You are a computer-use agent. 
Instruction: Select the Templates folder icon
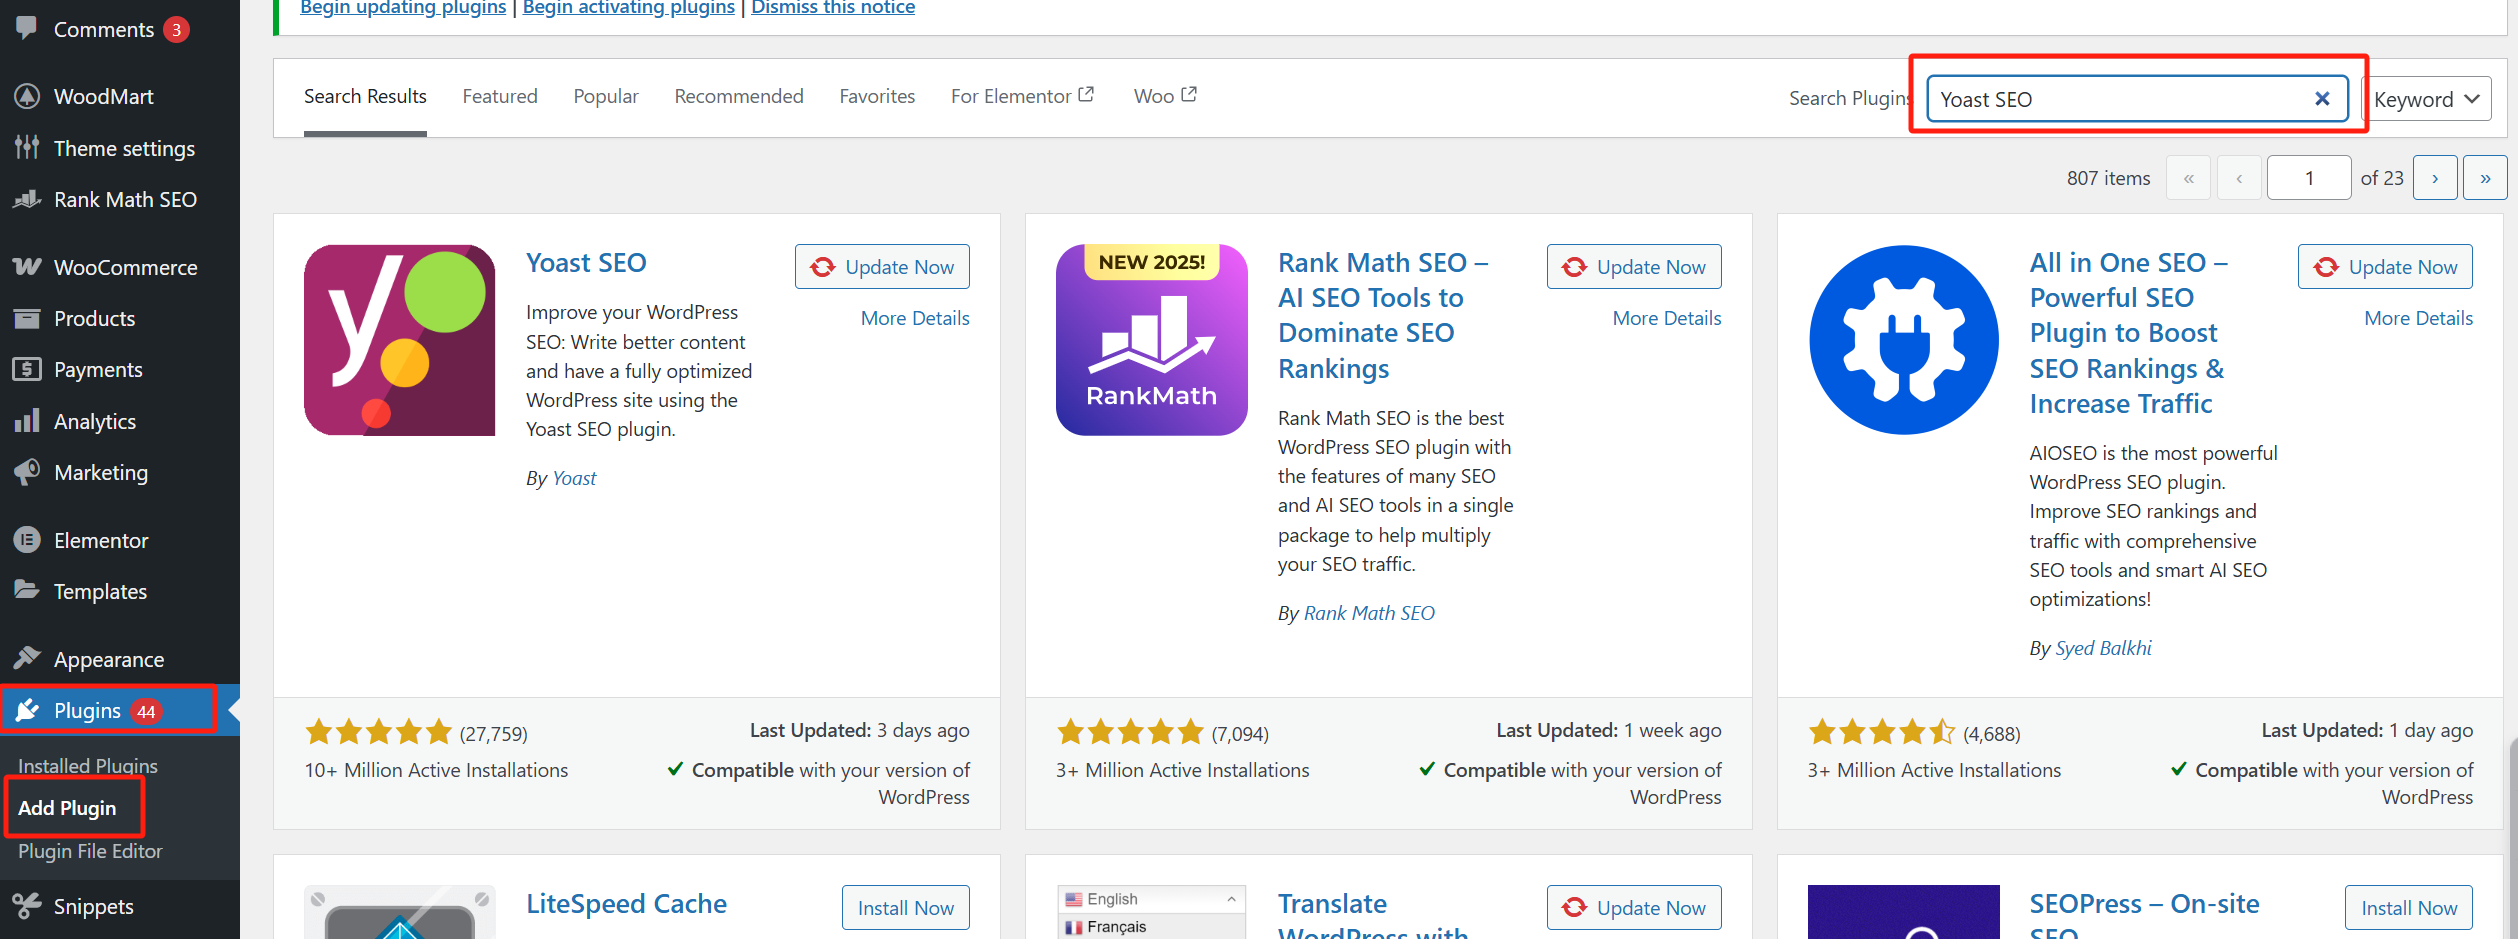[27, 591]
